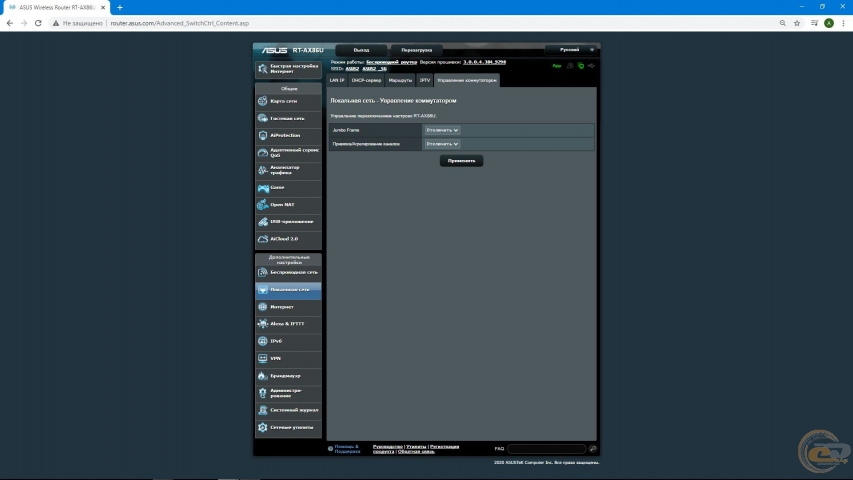The image size is (853, 480).
Task: Go back in the browser
Action: [x=10, y=23]
